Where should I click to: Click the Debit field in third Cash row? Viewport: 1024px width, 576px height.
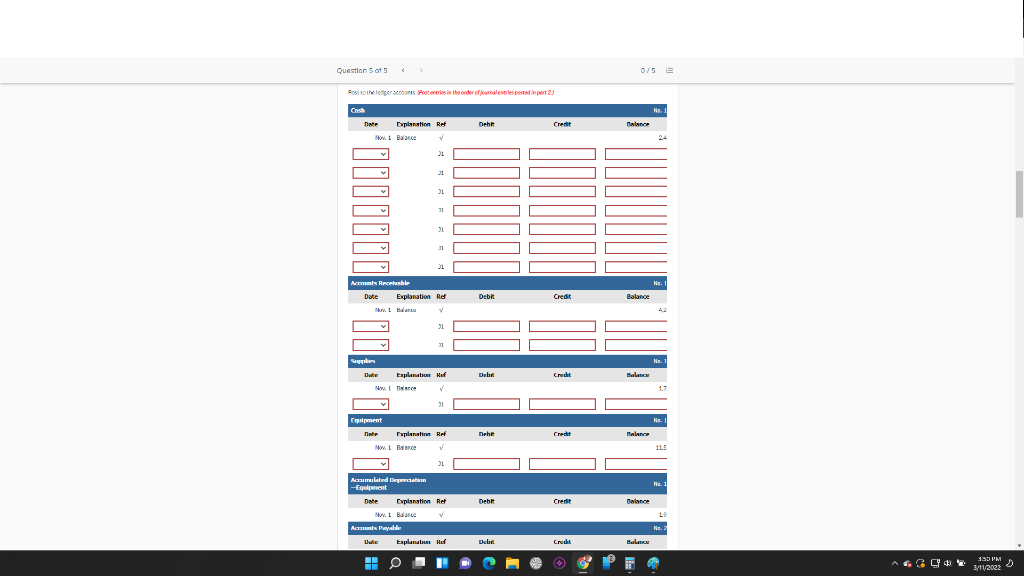[x=487, y=191]
